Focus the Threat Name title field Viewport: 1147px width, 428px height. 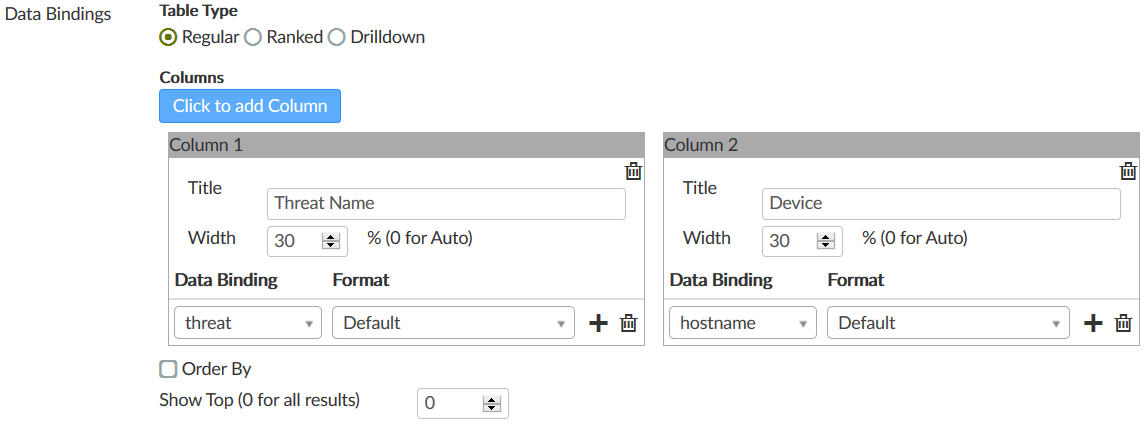[x=446, y=203]
